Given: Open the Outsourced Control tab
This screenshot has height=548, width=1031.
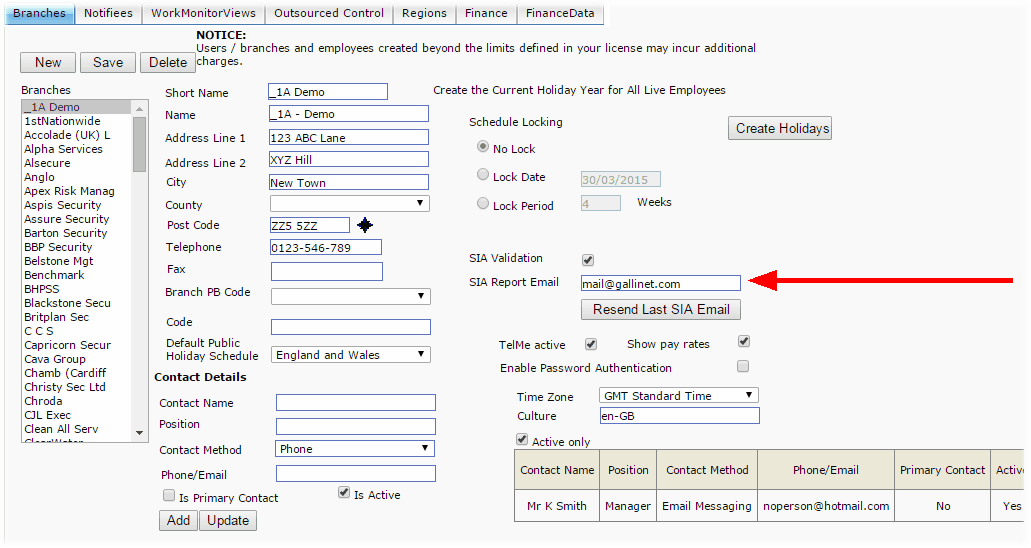Looking at the screenshot, I should coord(329,13).
